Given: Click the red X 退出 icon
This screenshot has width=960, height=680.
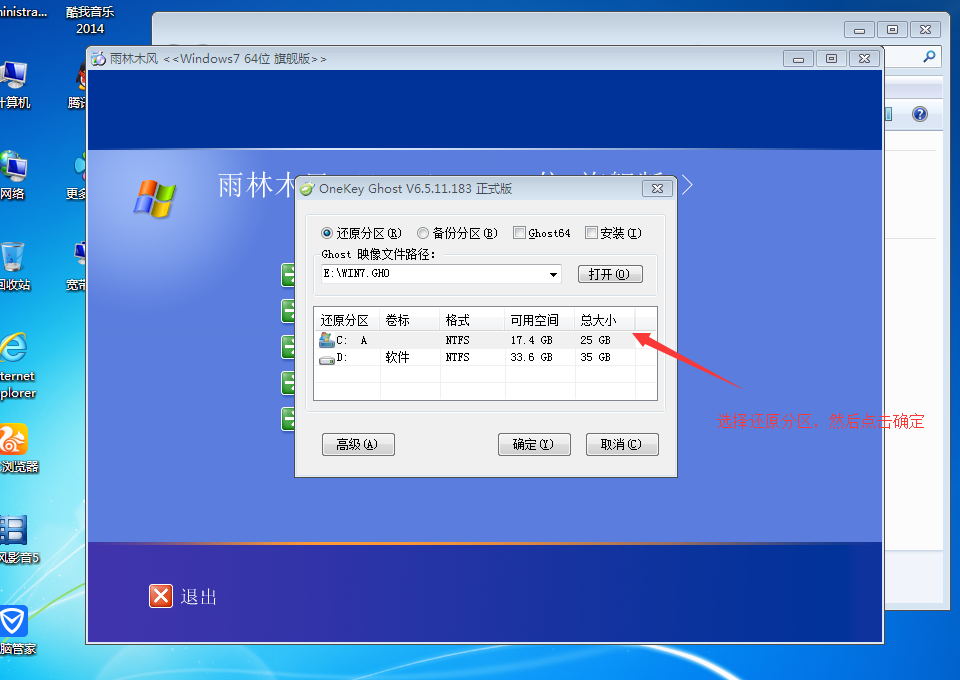Looking at the screenshot, I should pyautogui.click(x=161, y=596).
